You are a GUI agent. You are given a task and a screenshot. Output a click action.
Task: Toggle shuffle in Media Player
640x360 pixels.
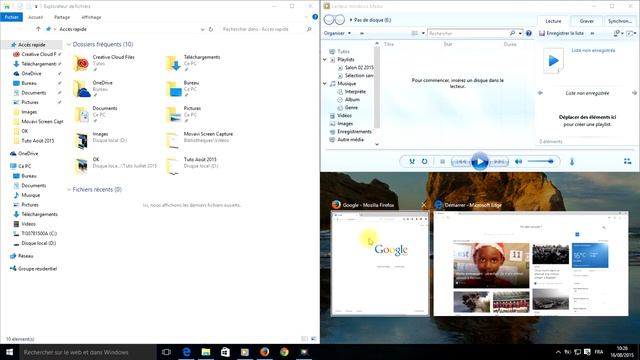[x=412, y=162]
